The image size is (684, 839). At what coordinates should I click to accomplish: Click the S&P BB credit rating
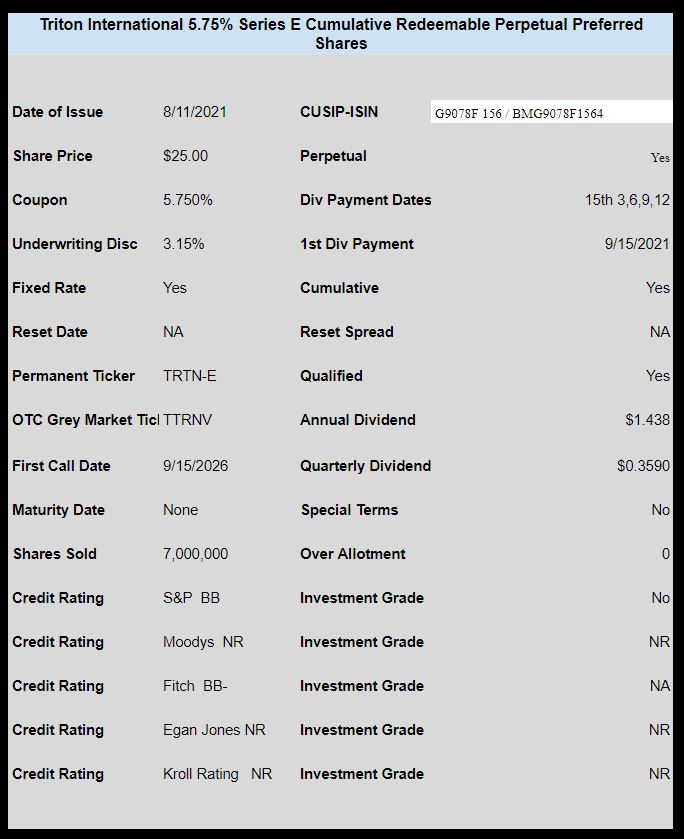[x=191, y=598]
